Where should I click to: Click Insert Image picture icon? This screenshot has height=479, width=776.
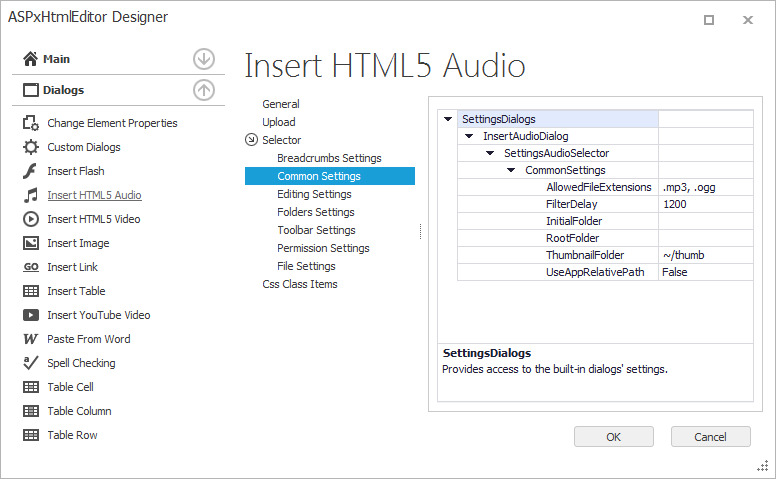[31, 243]
